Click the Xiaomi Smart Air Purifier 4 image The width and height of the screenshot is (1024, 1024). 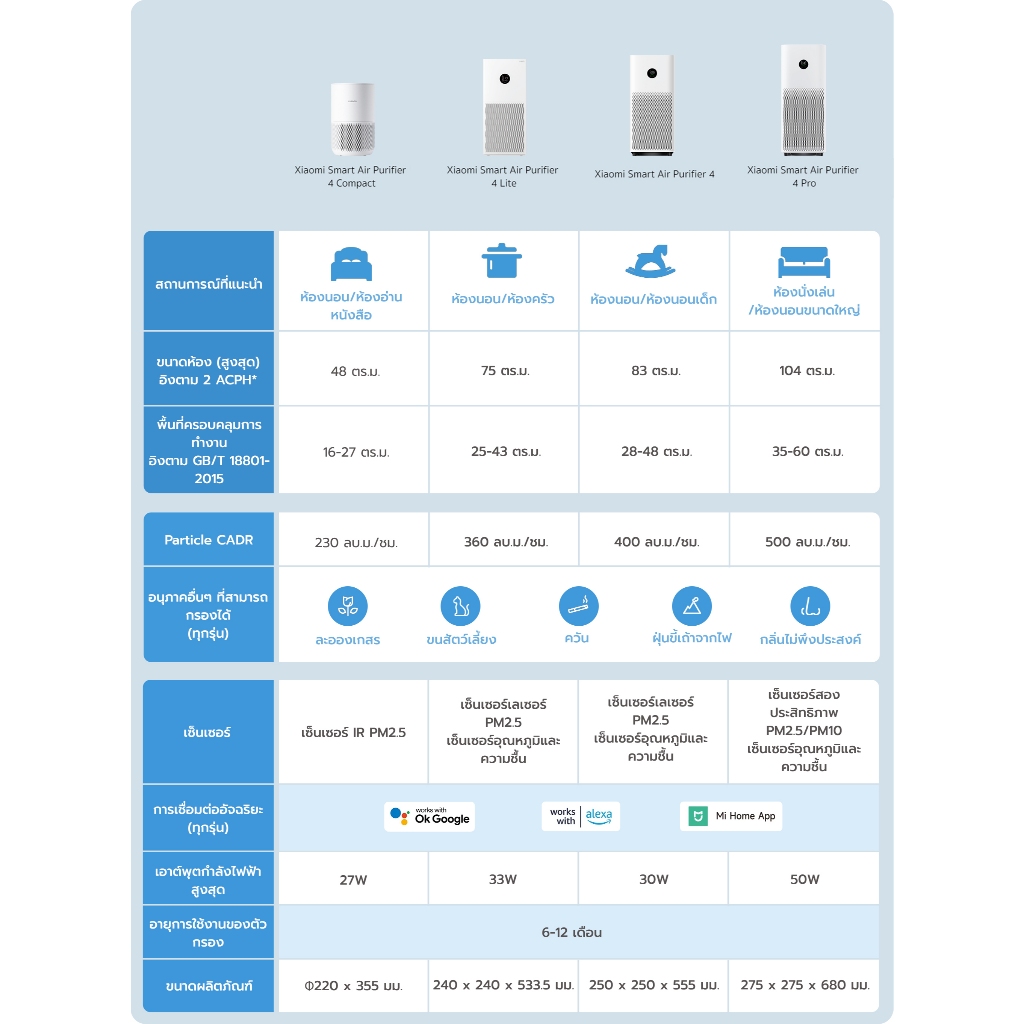pos(654,106)
